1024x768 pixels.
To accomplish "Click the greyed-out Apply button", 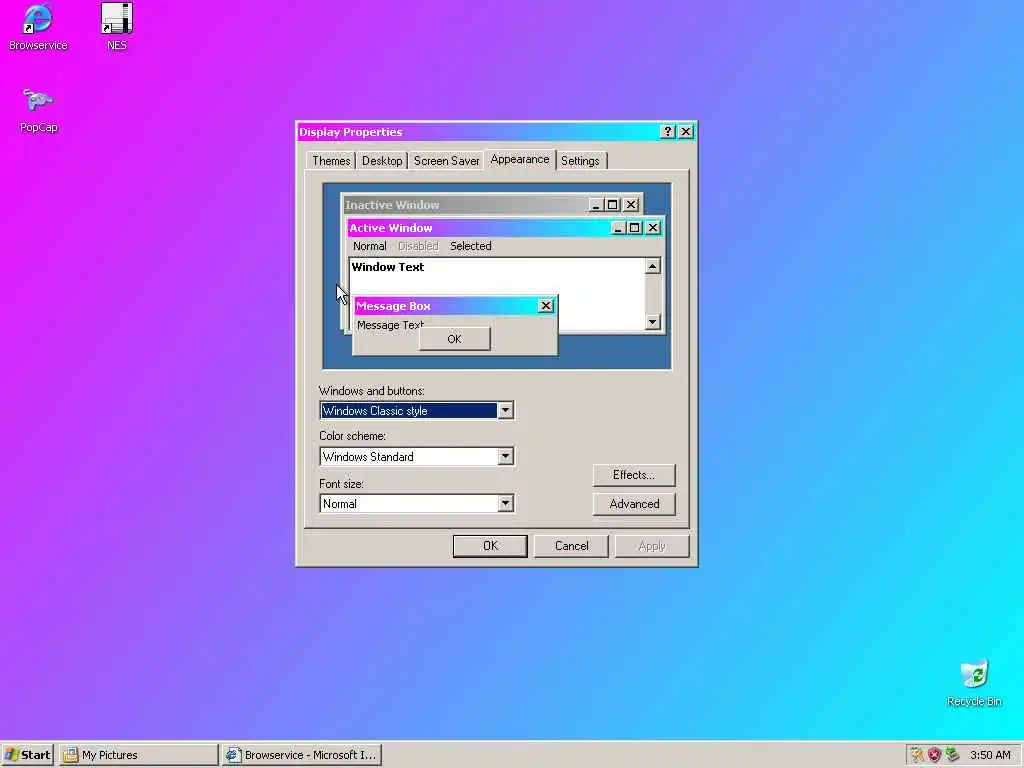I will (x=652, y=546).
